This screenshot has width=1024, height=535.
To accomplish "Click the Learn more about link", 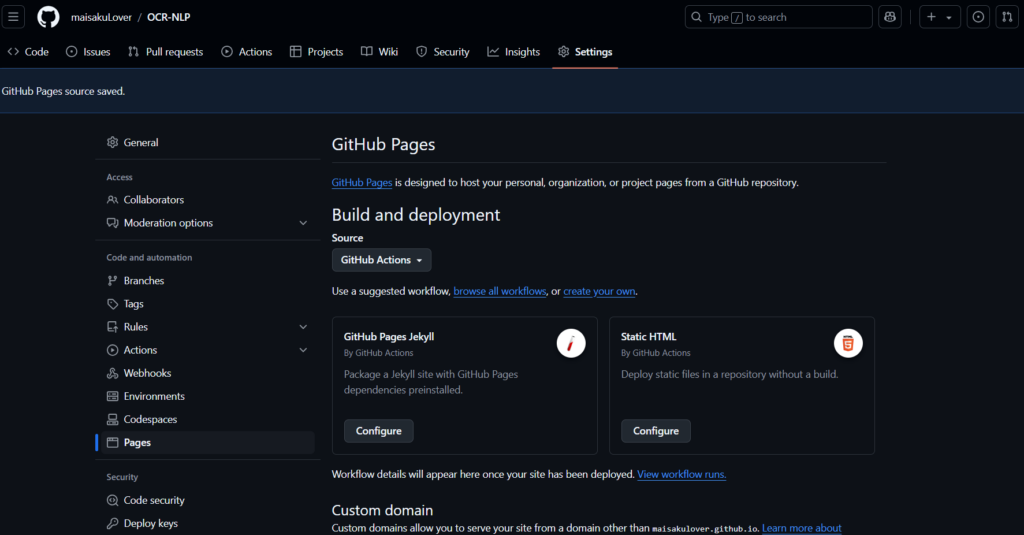I will [x=801, y=528].
